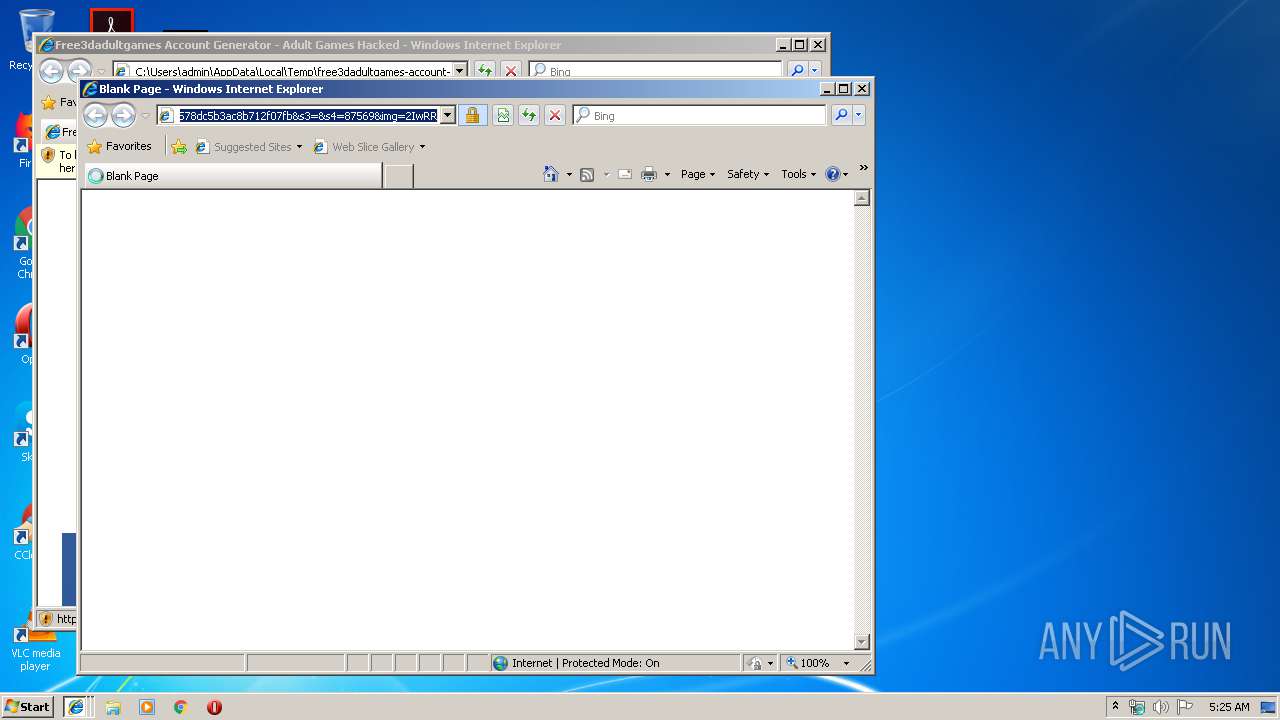Go to Home page icon
This screenshot has width=1280, height=720.
coord(550,174)
